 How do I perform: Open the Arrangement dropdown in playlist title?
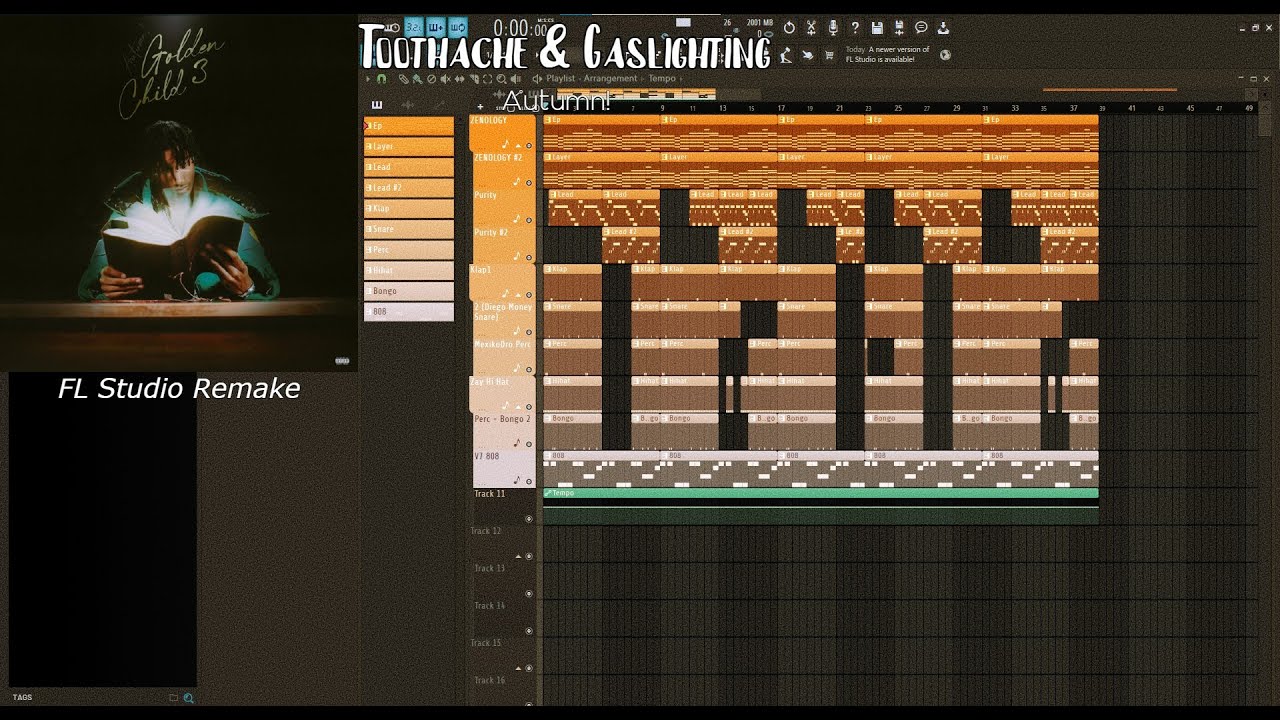click(x=610, y=78)
